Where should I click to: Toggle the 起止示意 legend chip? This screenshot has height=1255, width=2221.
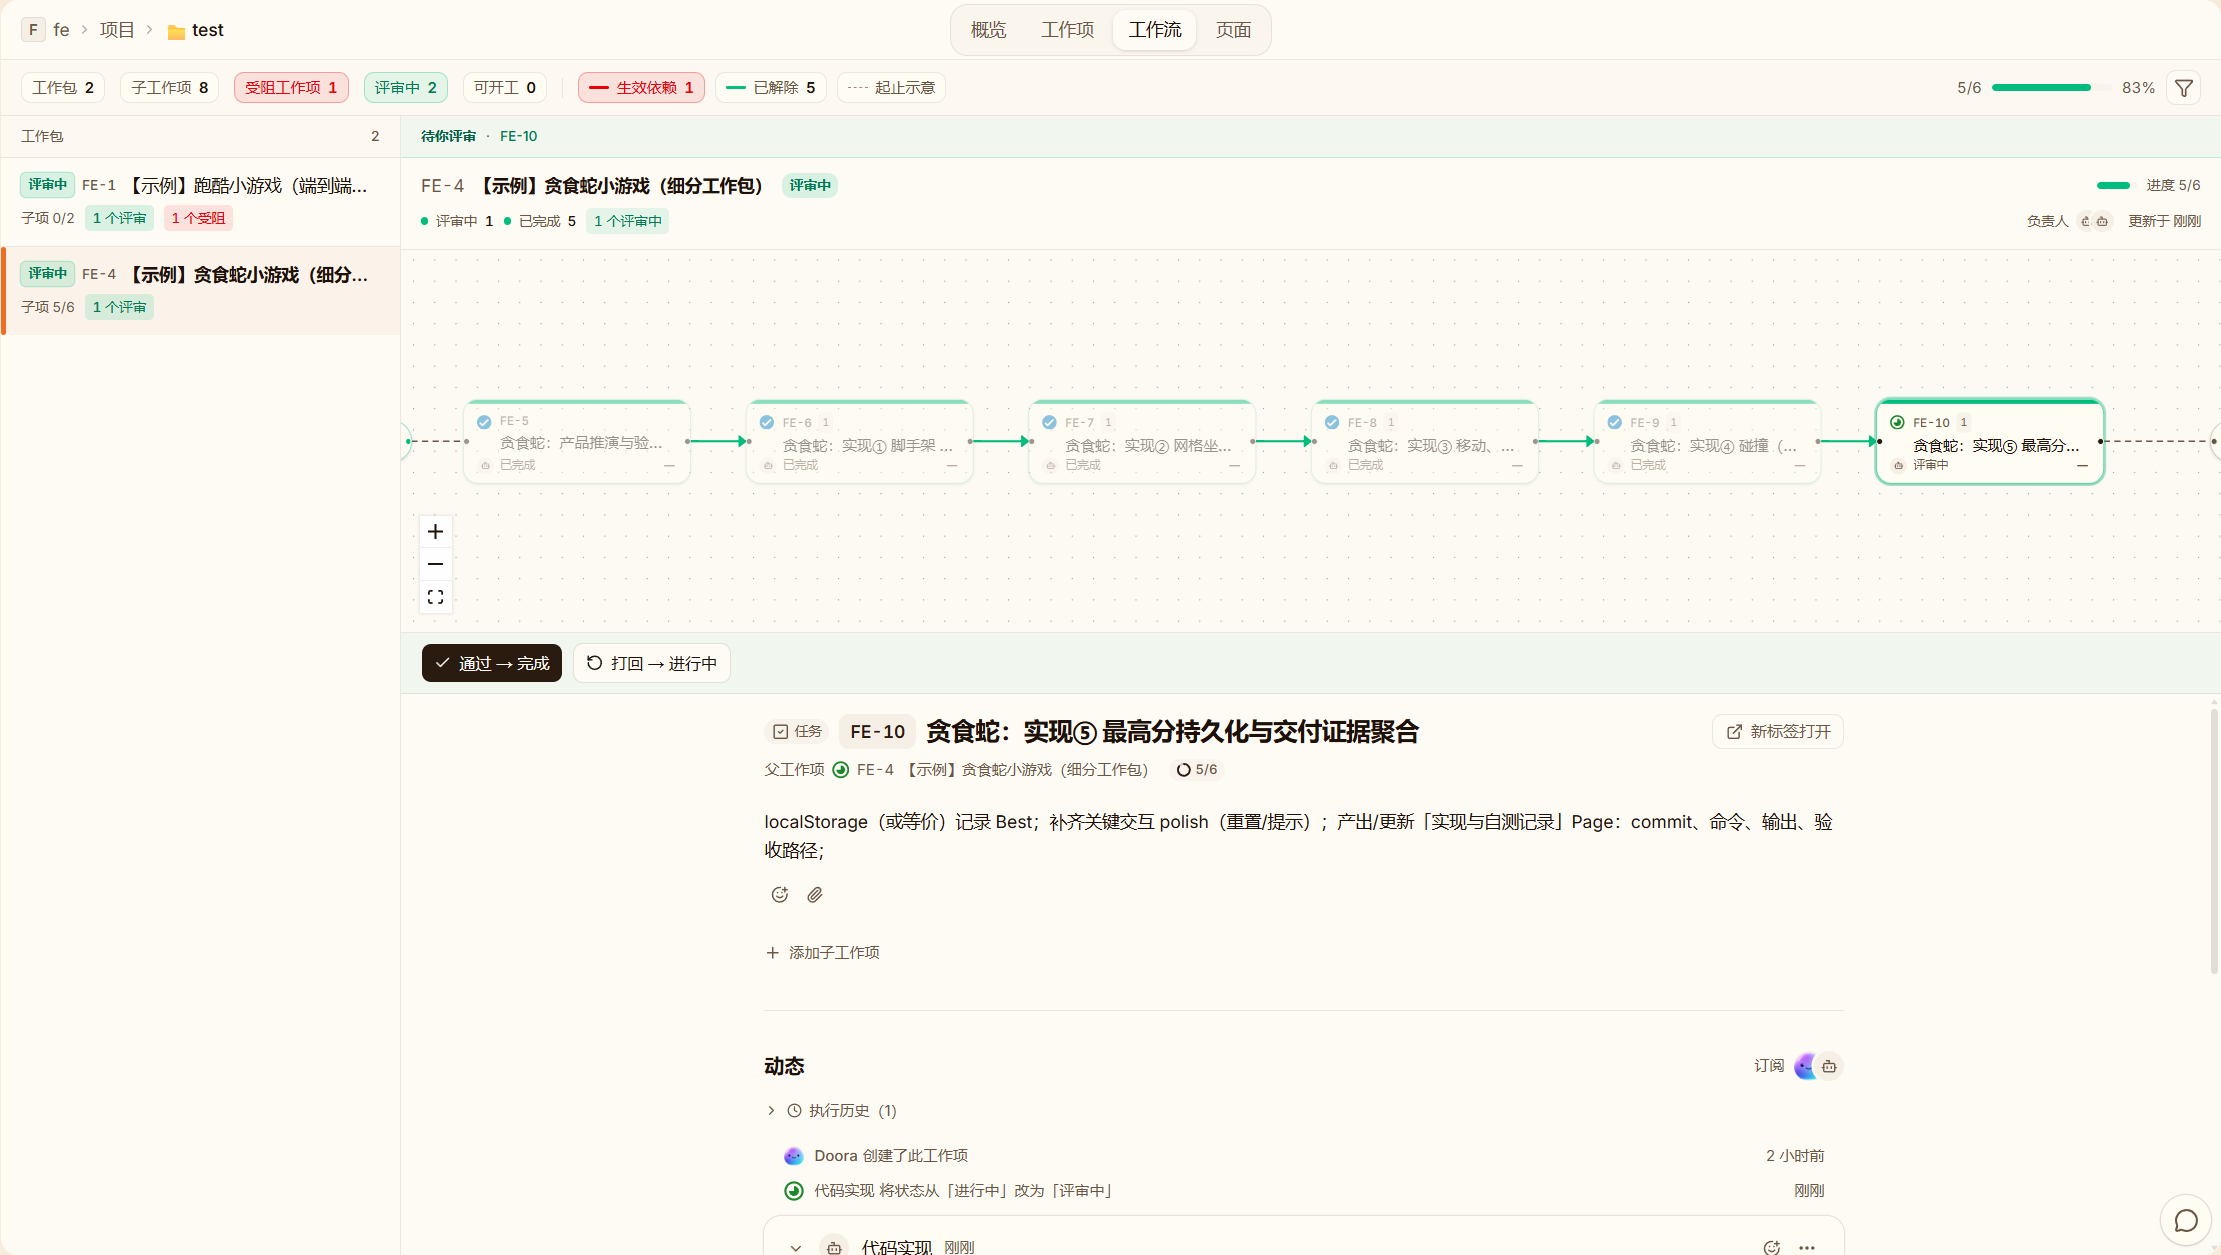click(x=891, y=88)
